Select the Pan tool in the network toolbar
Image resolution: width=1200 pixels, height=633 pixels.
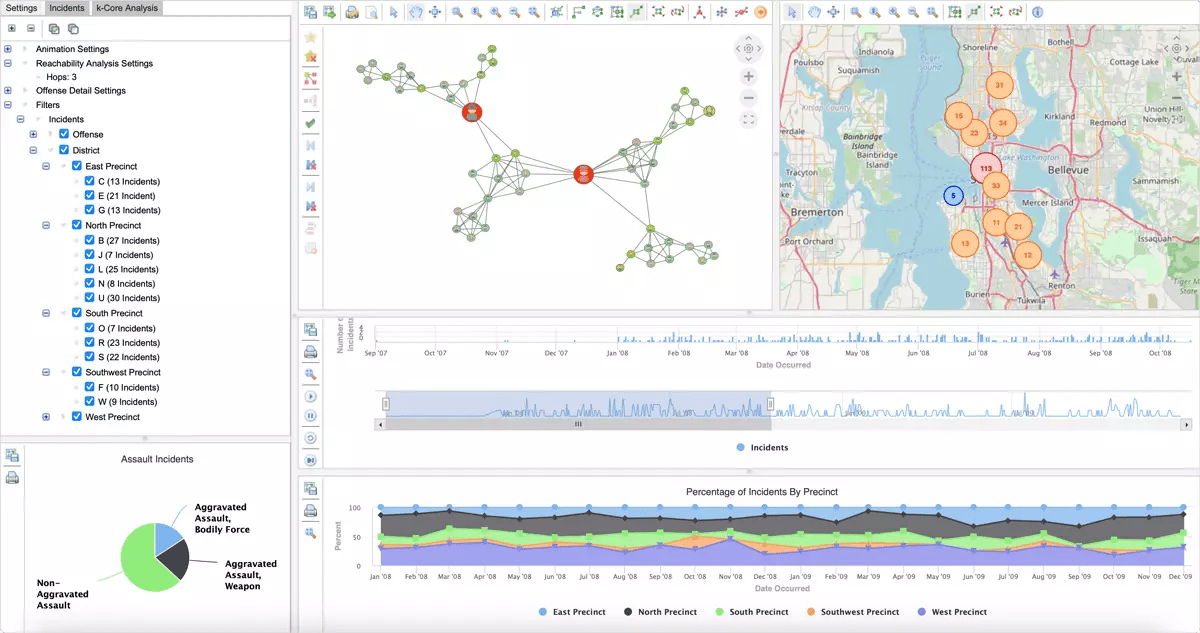click(x=416, y=11)
